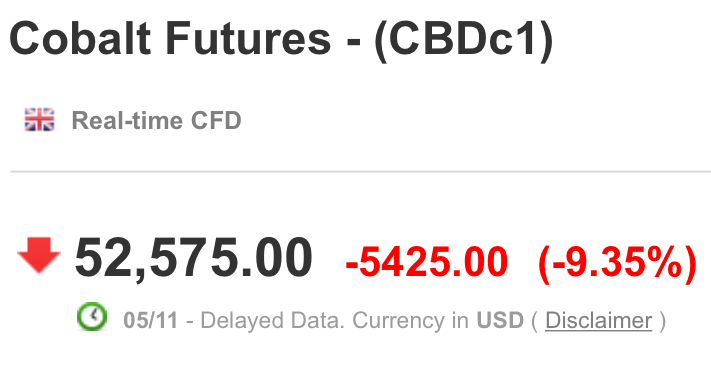Click the USD currency label
Image resolution: width=711 pixels, height=373 pixels.
point(500,320)
